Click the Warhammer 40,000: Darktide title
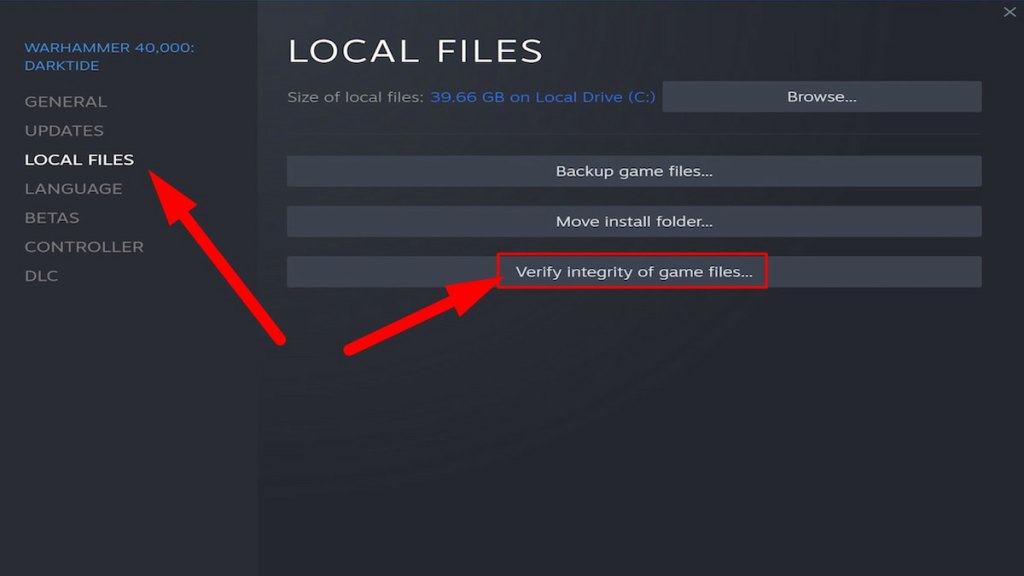1024x576 pixels. tap(109, 56)
